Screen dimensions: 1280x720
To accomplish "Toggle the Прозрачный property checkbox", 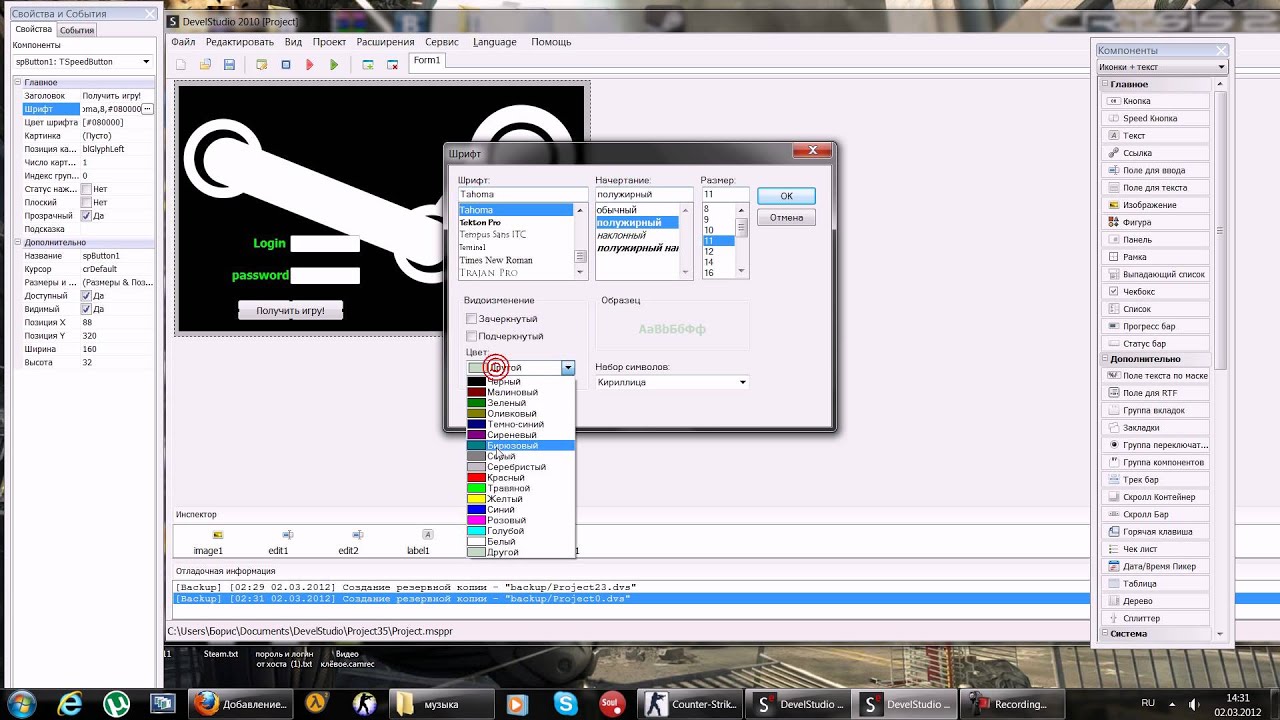I will 86,216.
